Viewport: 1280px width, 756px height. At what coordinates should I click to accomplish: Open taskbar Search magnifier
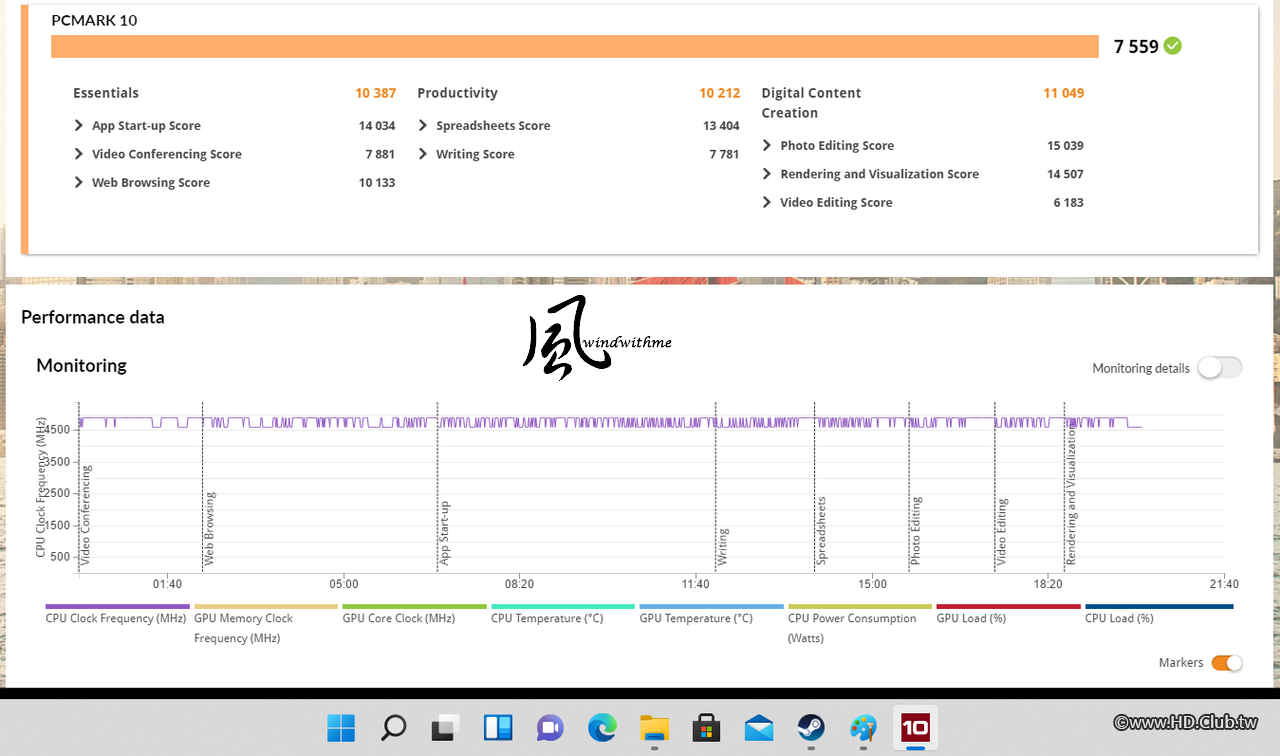click(x=393, y=728)
